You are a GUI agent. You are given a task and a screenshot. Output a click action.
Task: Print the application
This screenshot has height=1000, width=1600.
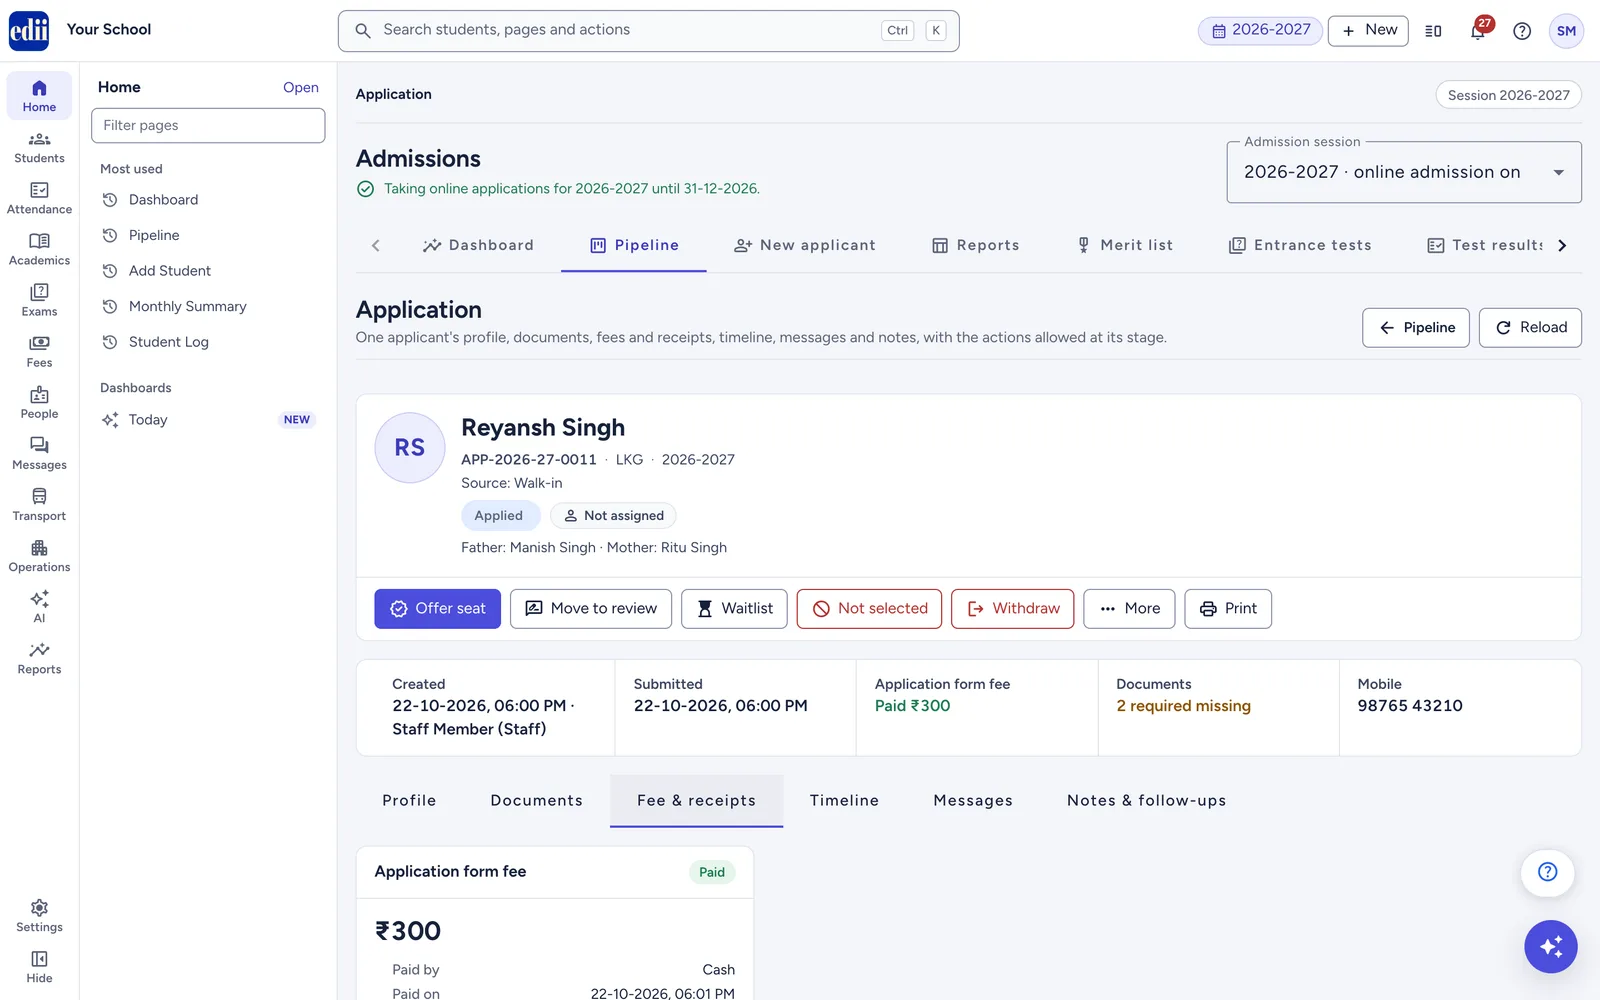tap(1228, 608)
